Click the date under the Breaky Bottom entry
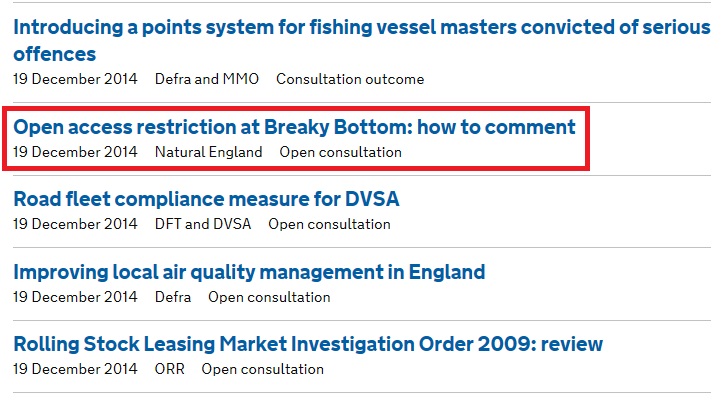 (x=75, y=152)
